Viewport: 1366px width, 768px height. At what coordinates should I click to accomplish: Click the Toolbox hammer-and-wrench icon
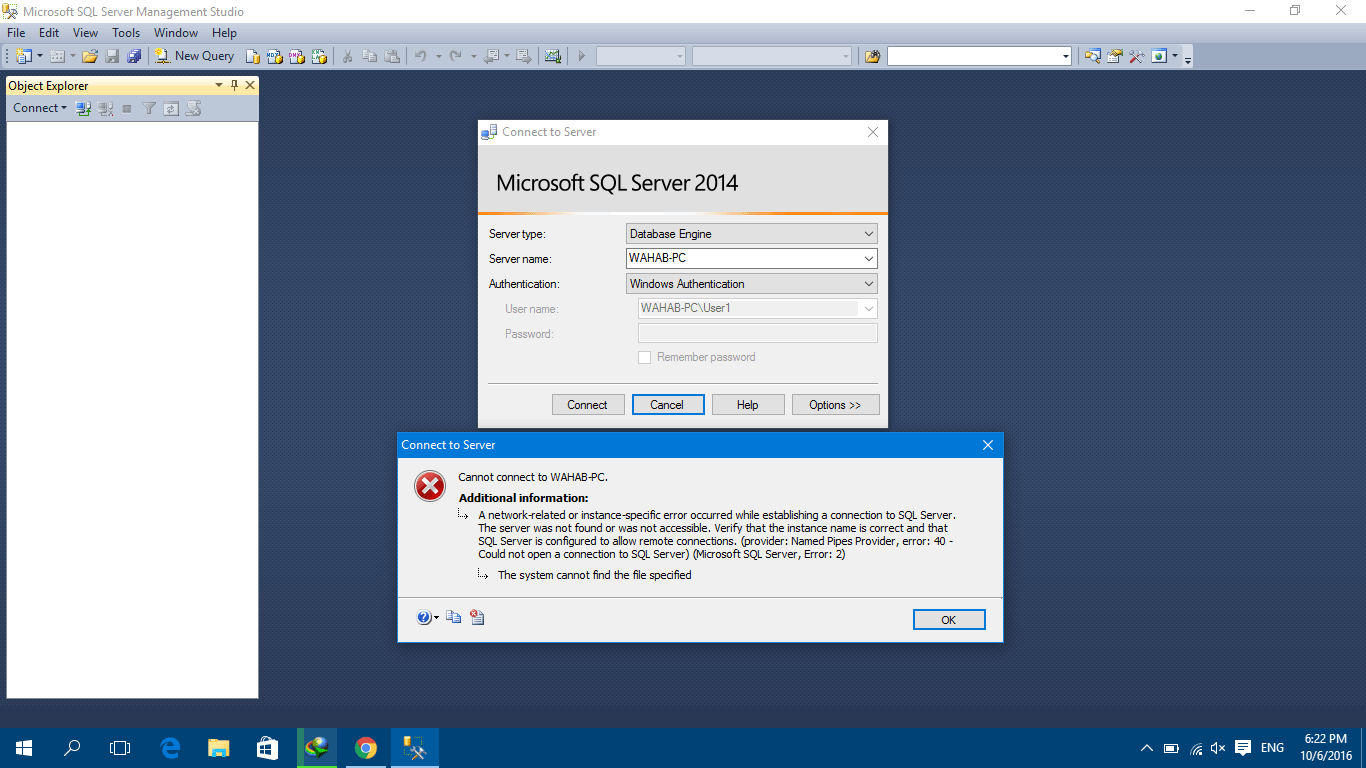pyautogui.click(x=1137, y=56)
